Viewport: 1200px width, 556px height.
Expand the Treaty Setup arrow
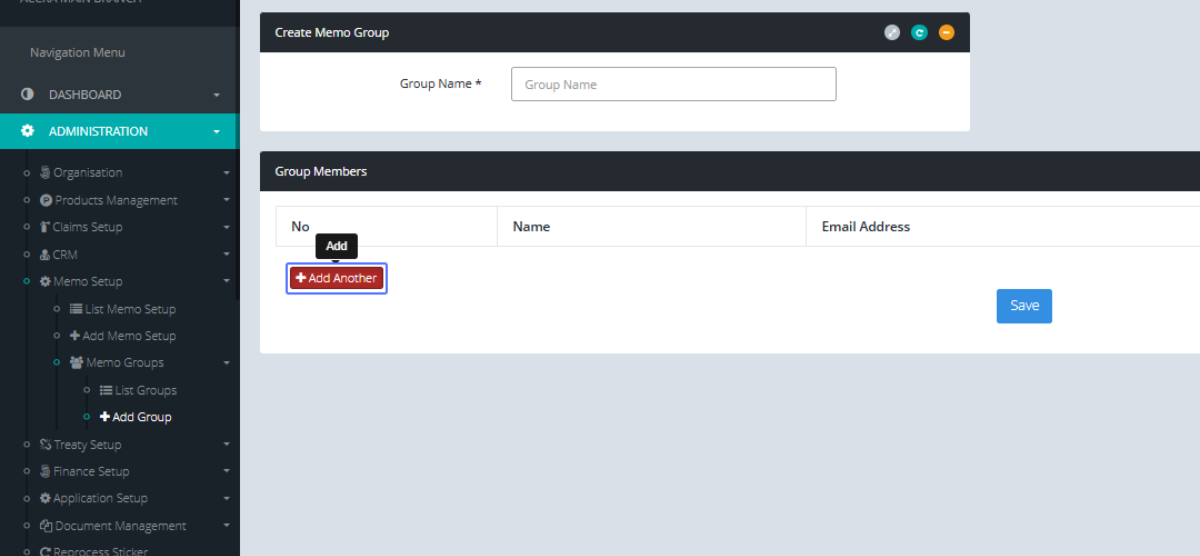[x=226, y=445]
